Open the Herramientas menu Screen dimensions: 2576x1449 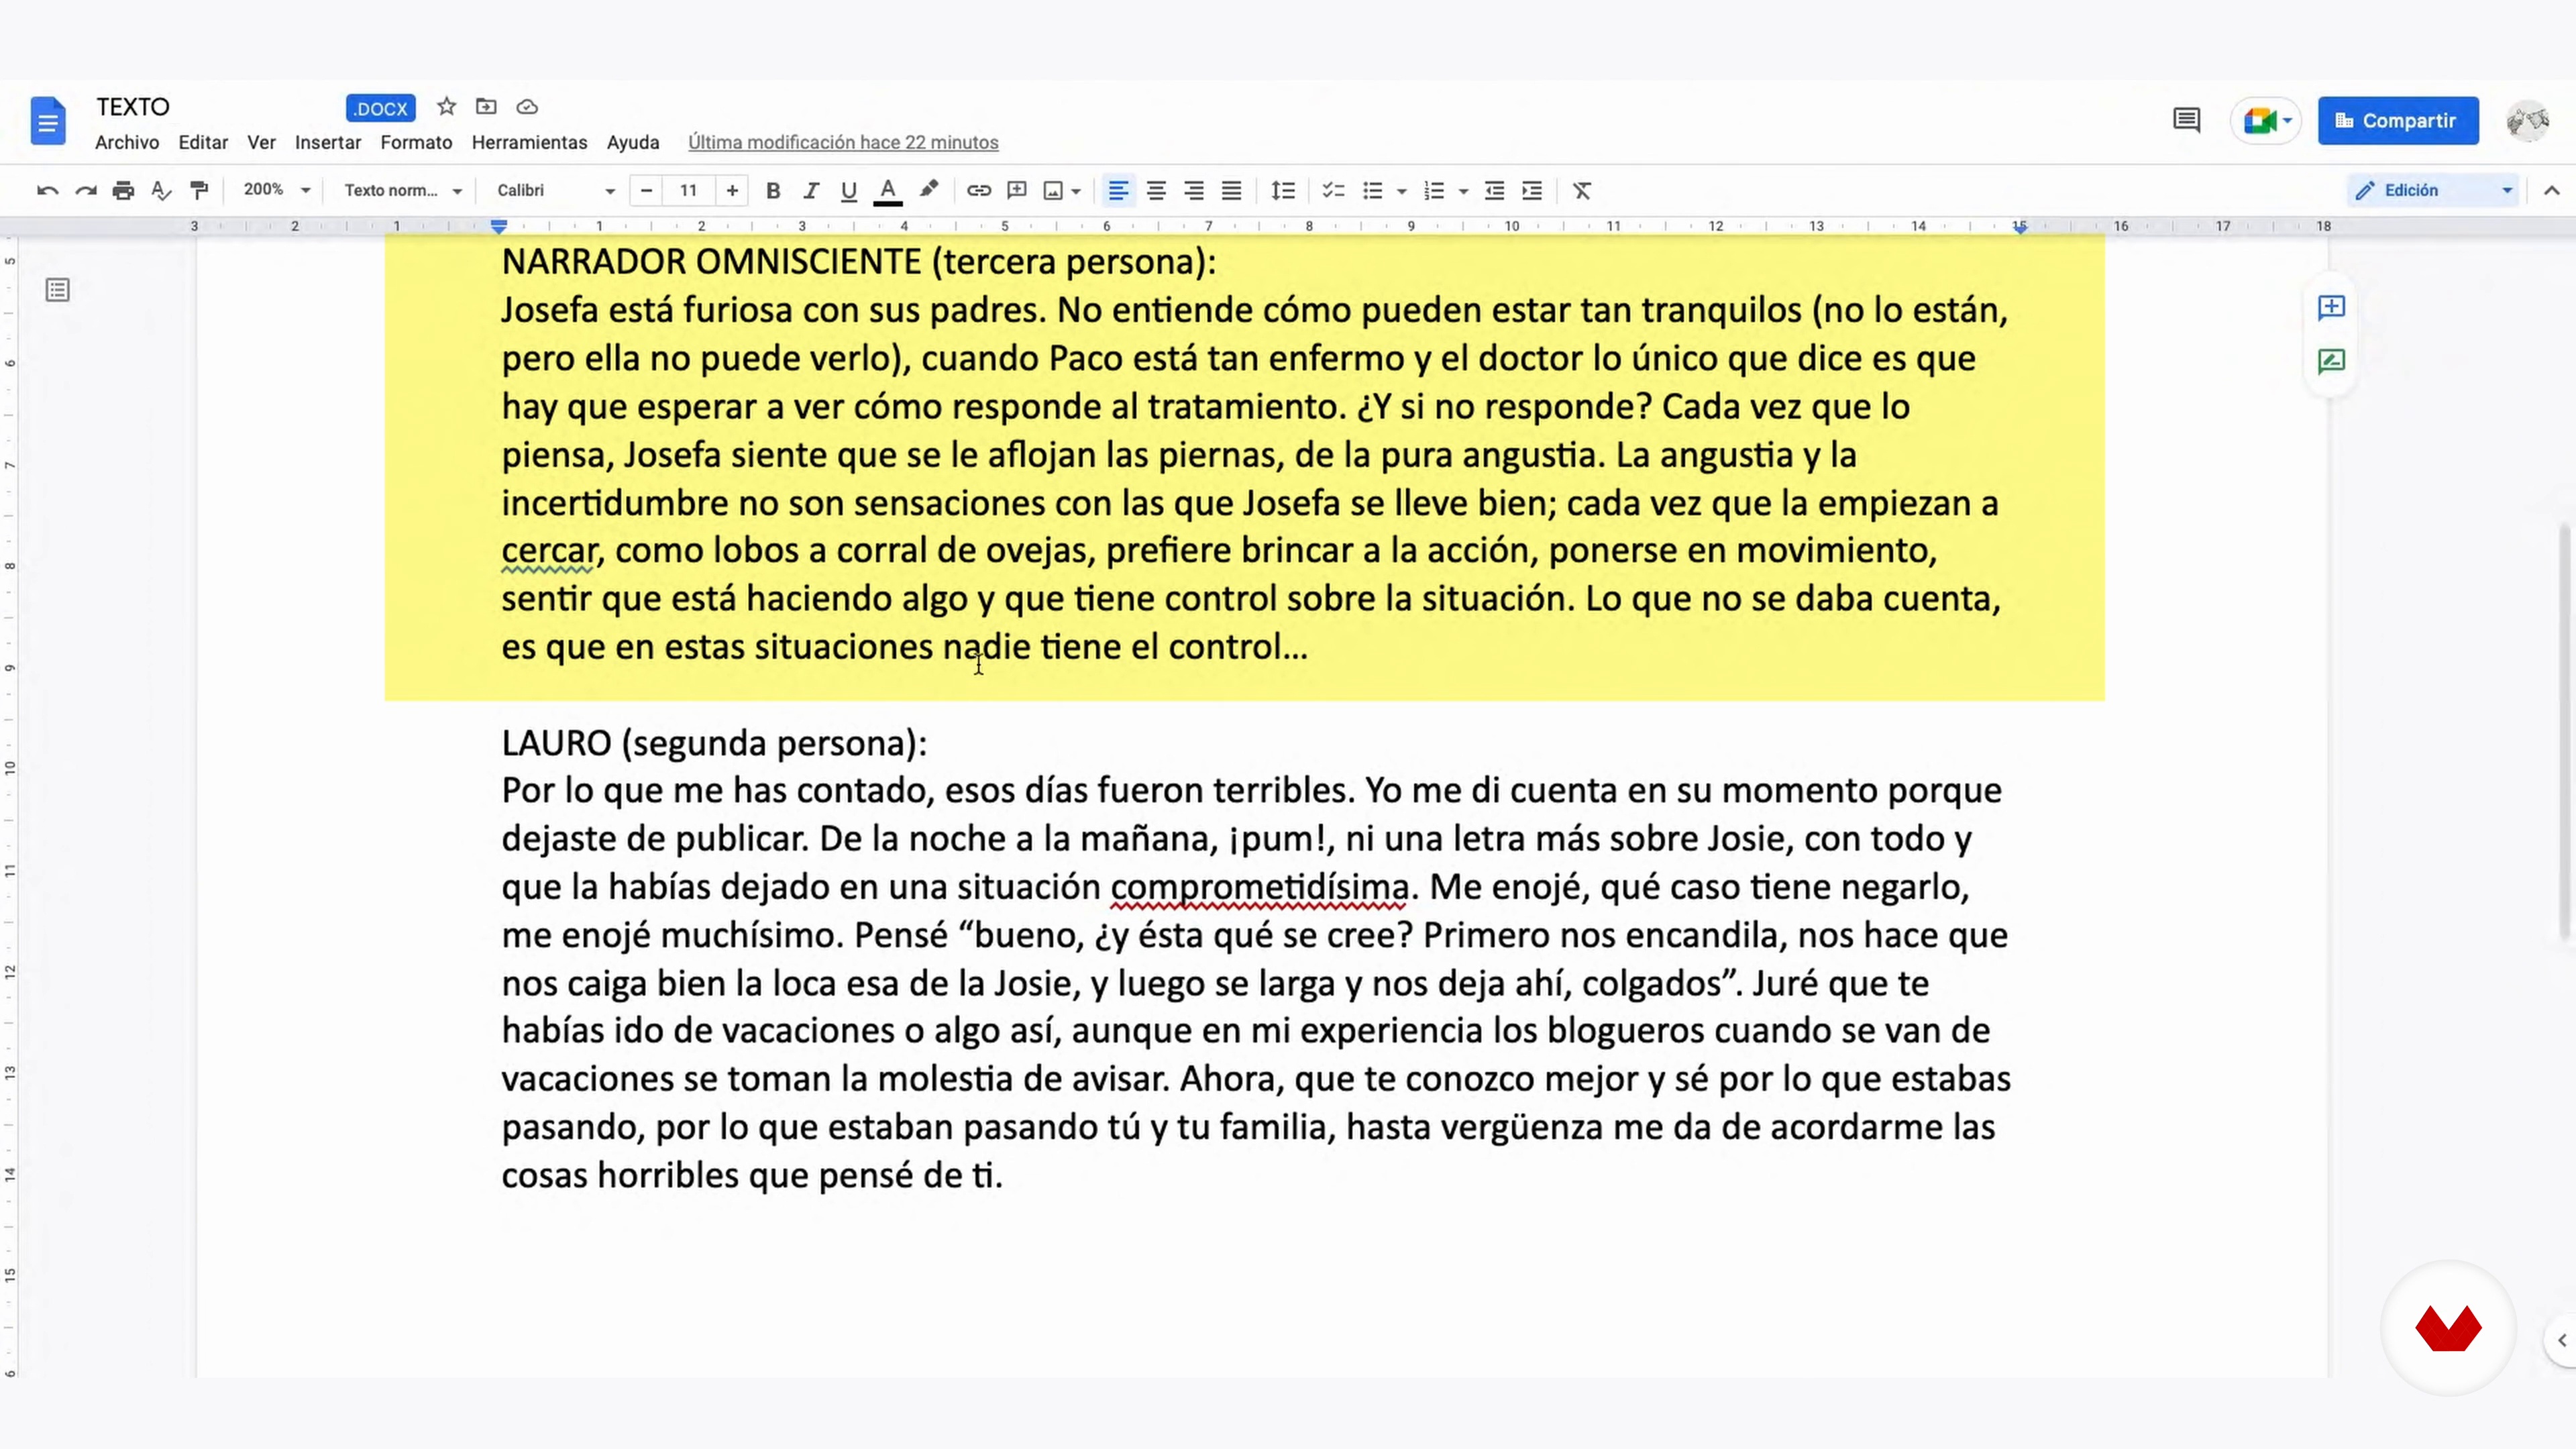529,142
